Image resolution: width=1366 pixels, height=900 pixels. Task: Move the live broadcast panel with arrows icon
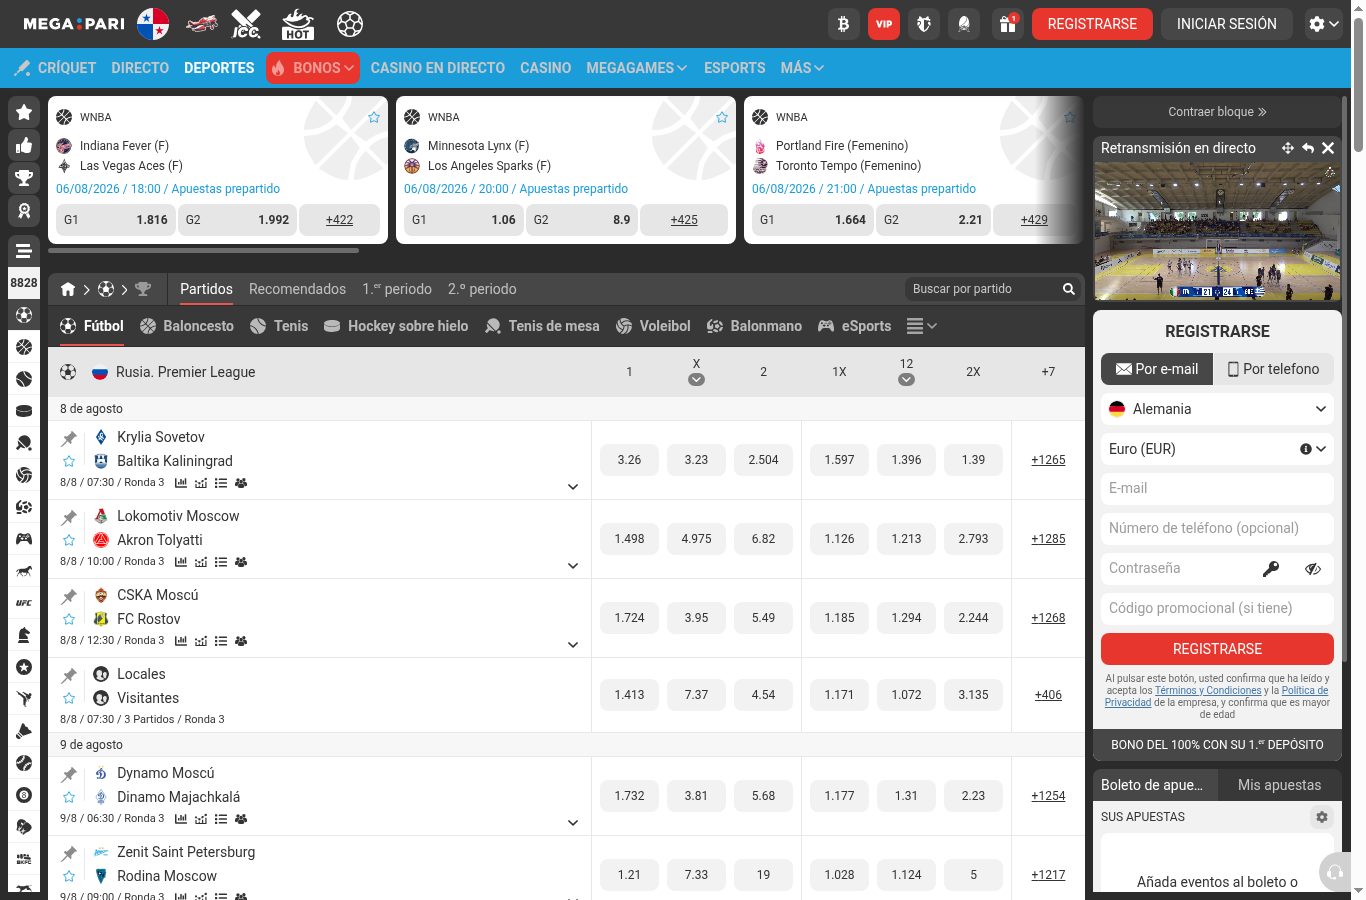click(1288, 148)
